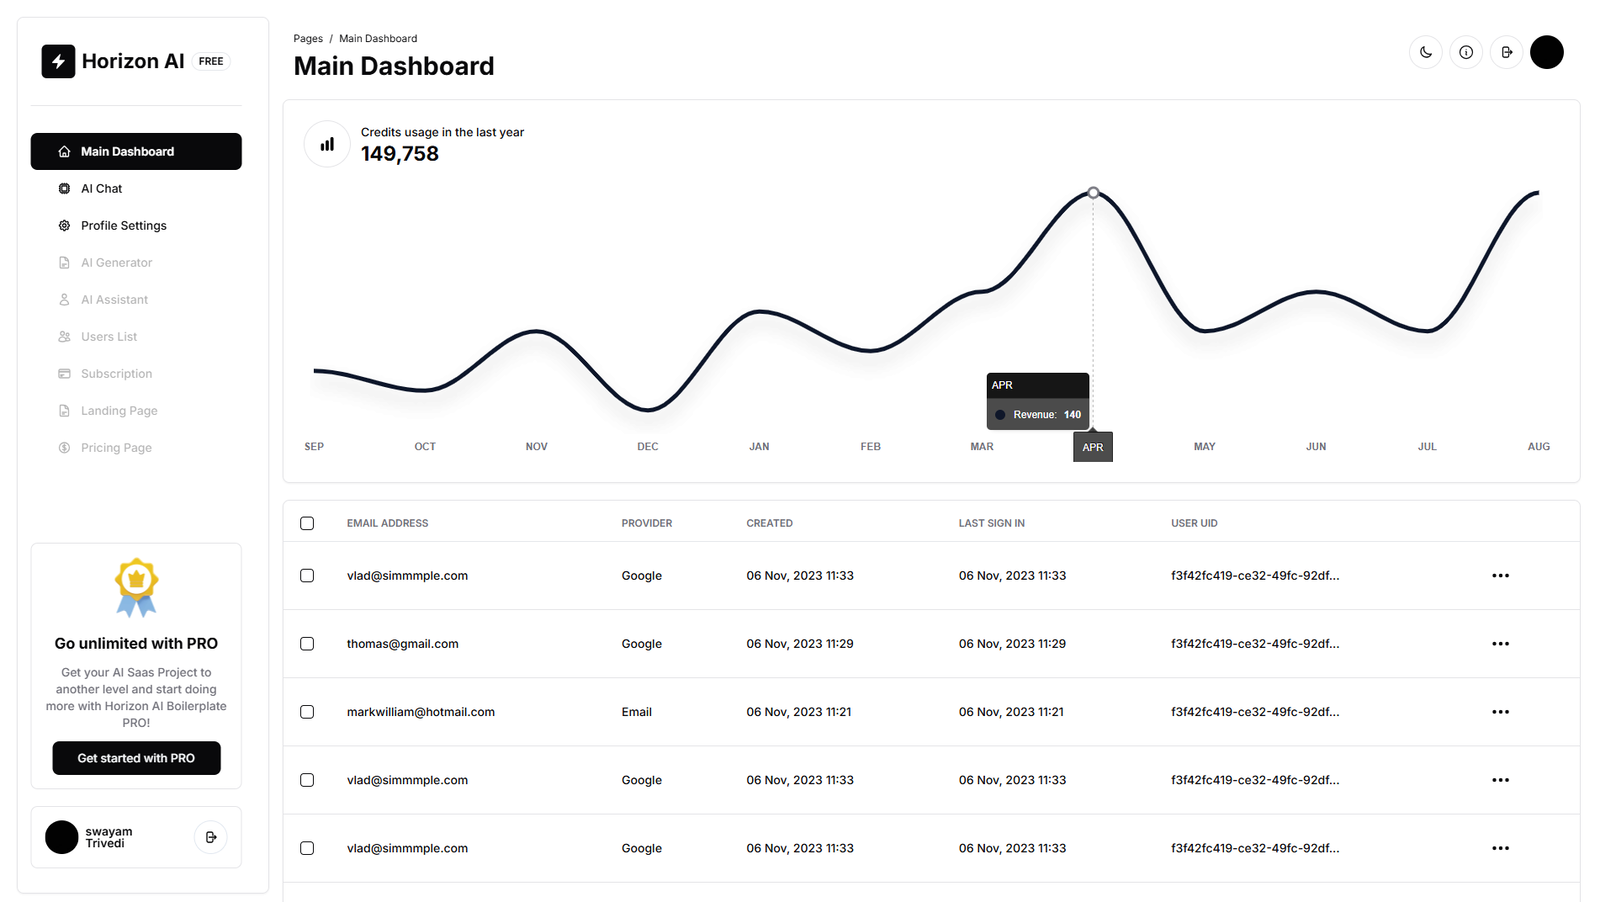This screenshot has width=1600, height=902.
Task: Open row actions for thomas@gmail.com
Action: click(1500, 644)
